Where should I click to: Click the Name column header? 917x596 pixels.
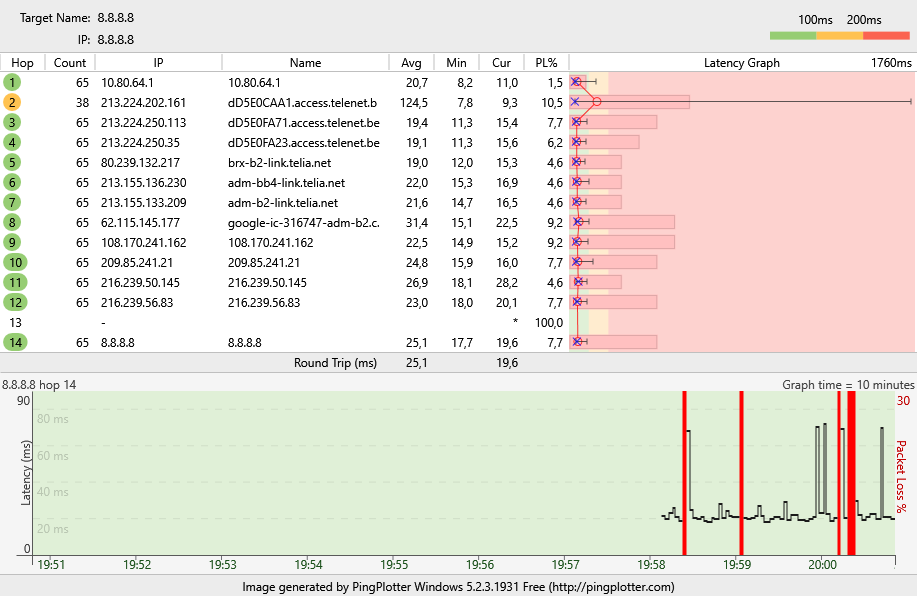click(305, 63)
